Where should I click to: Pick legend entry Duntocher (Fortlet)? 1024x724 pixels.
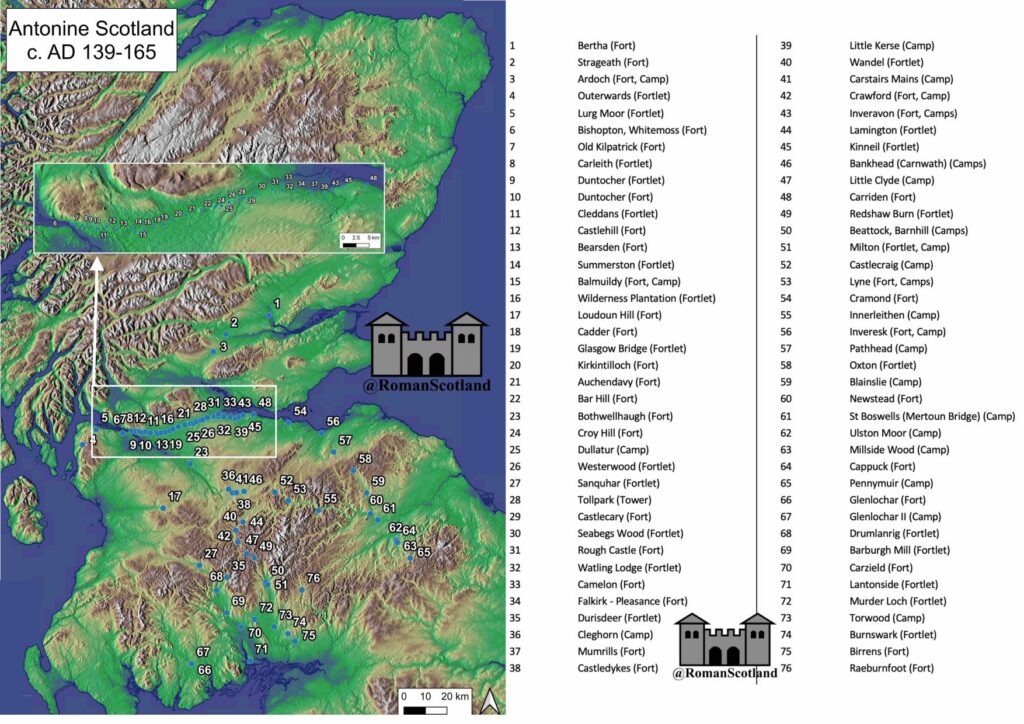click(x=620, y=180)
